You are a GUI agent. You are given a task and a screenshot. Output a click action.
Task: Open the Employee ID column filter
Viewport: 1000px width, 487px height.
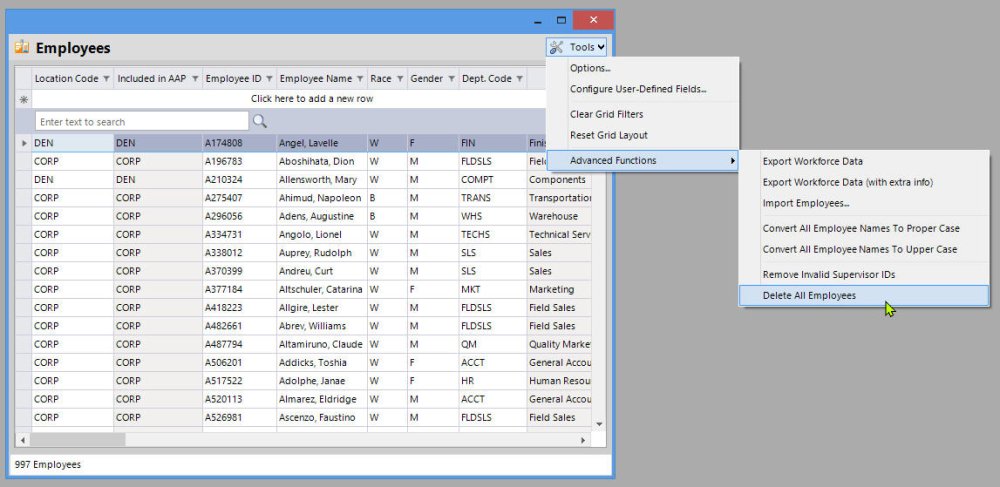[x=269, y=79]
